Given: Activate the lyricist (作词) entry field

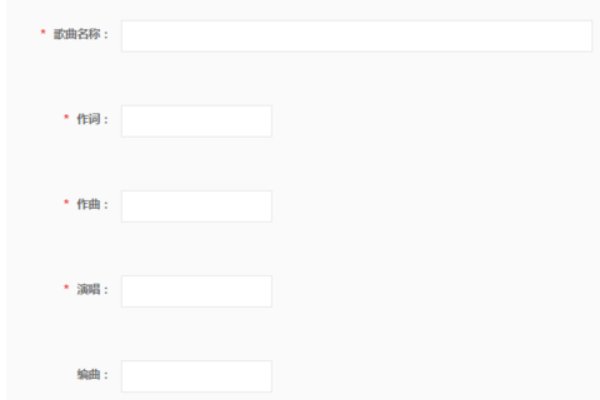Looking at the screenshot, I should tap(196, 121).
